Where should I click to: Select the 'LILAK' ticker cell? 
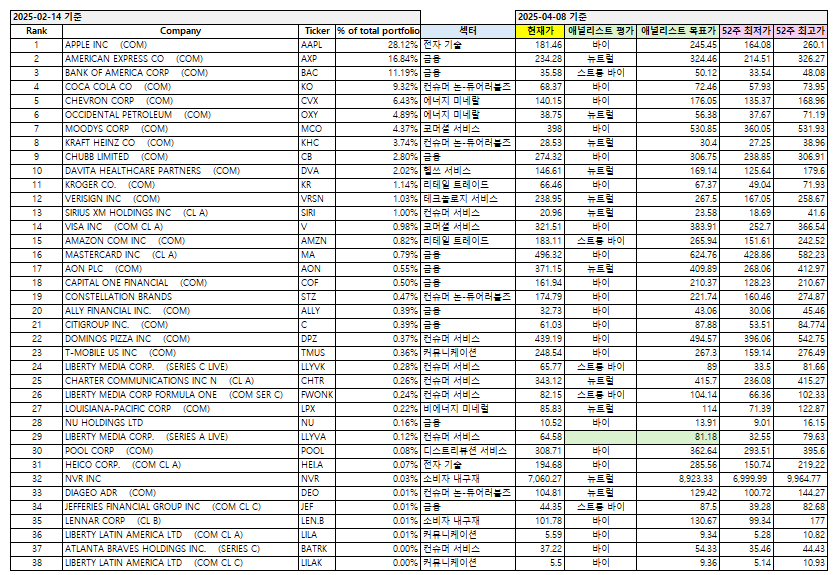[x=317, y=562]
